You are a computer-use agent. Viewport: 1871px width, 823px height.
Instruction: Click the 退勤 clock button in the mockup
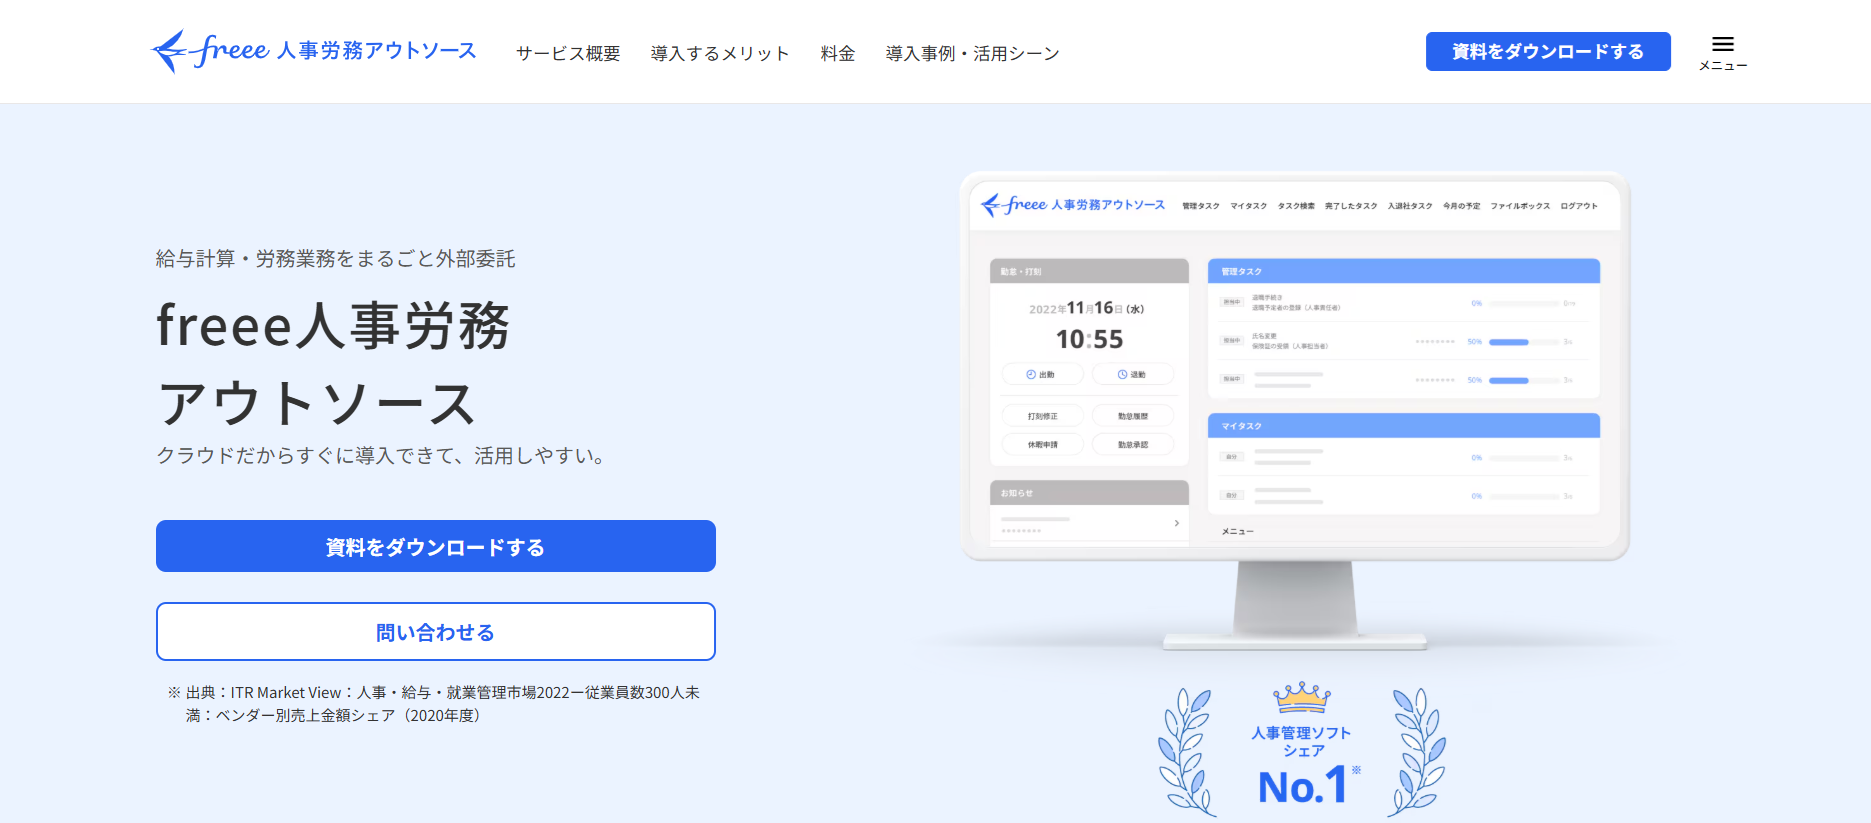1132,374
